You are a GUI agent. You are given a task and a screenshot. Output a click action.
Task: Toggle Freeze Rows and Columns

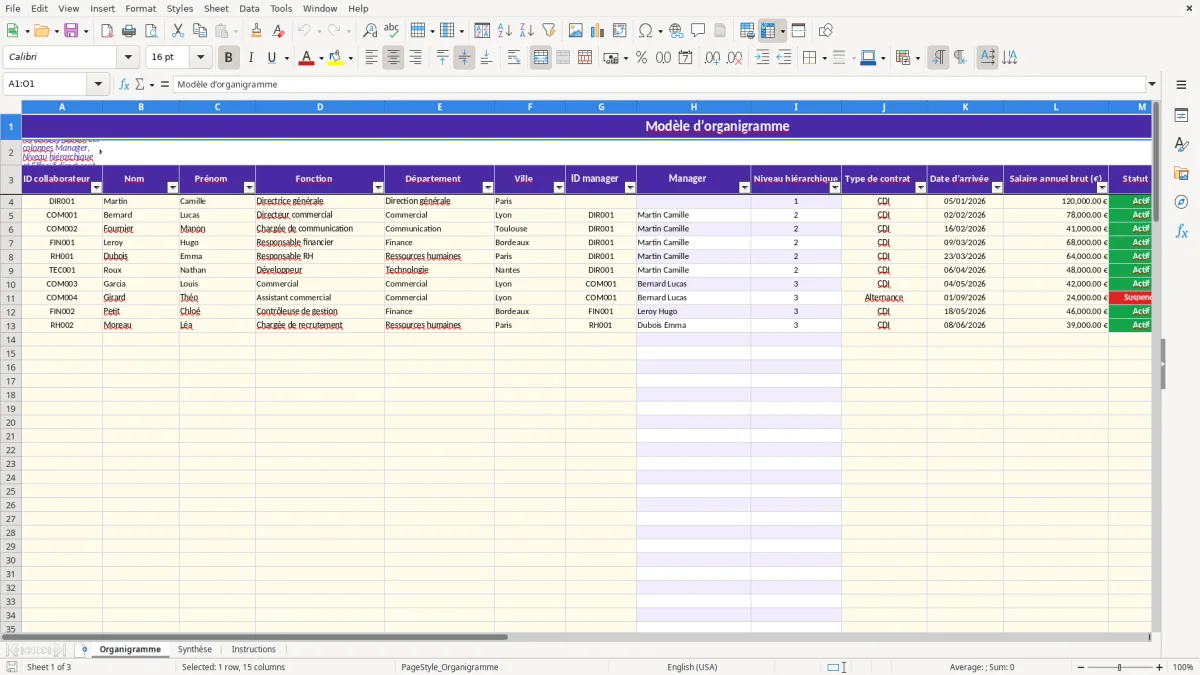[768, 31]
